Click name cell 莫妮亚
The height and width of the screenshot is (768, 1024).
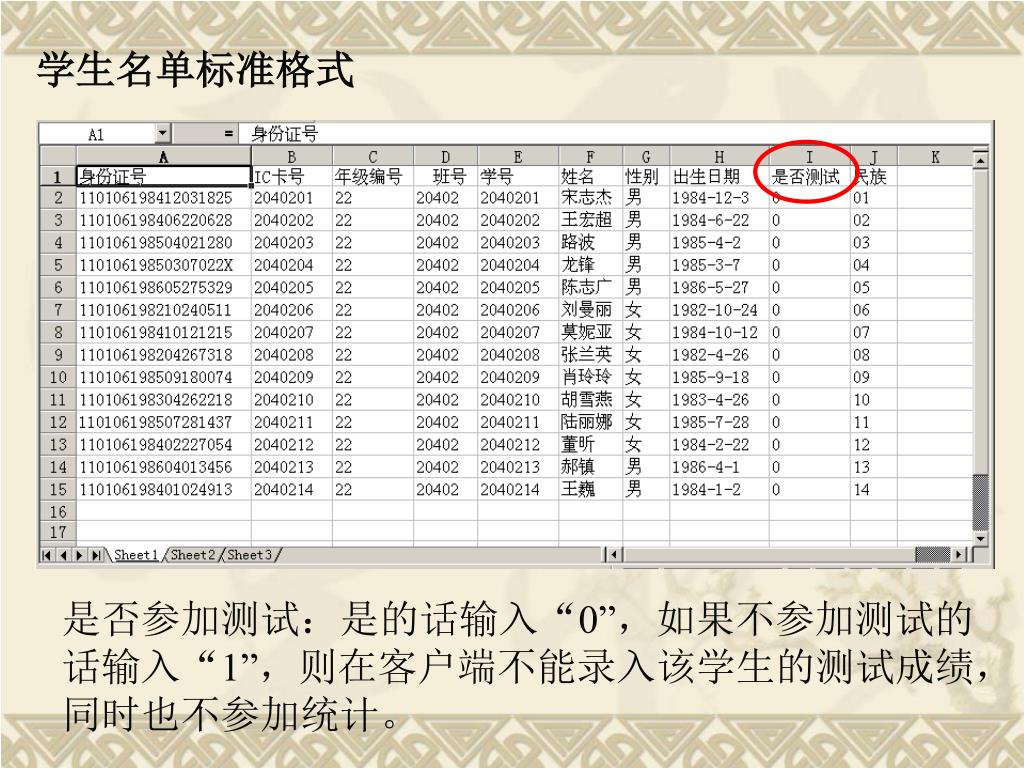coord(590,332)
